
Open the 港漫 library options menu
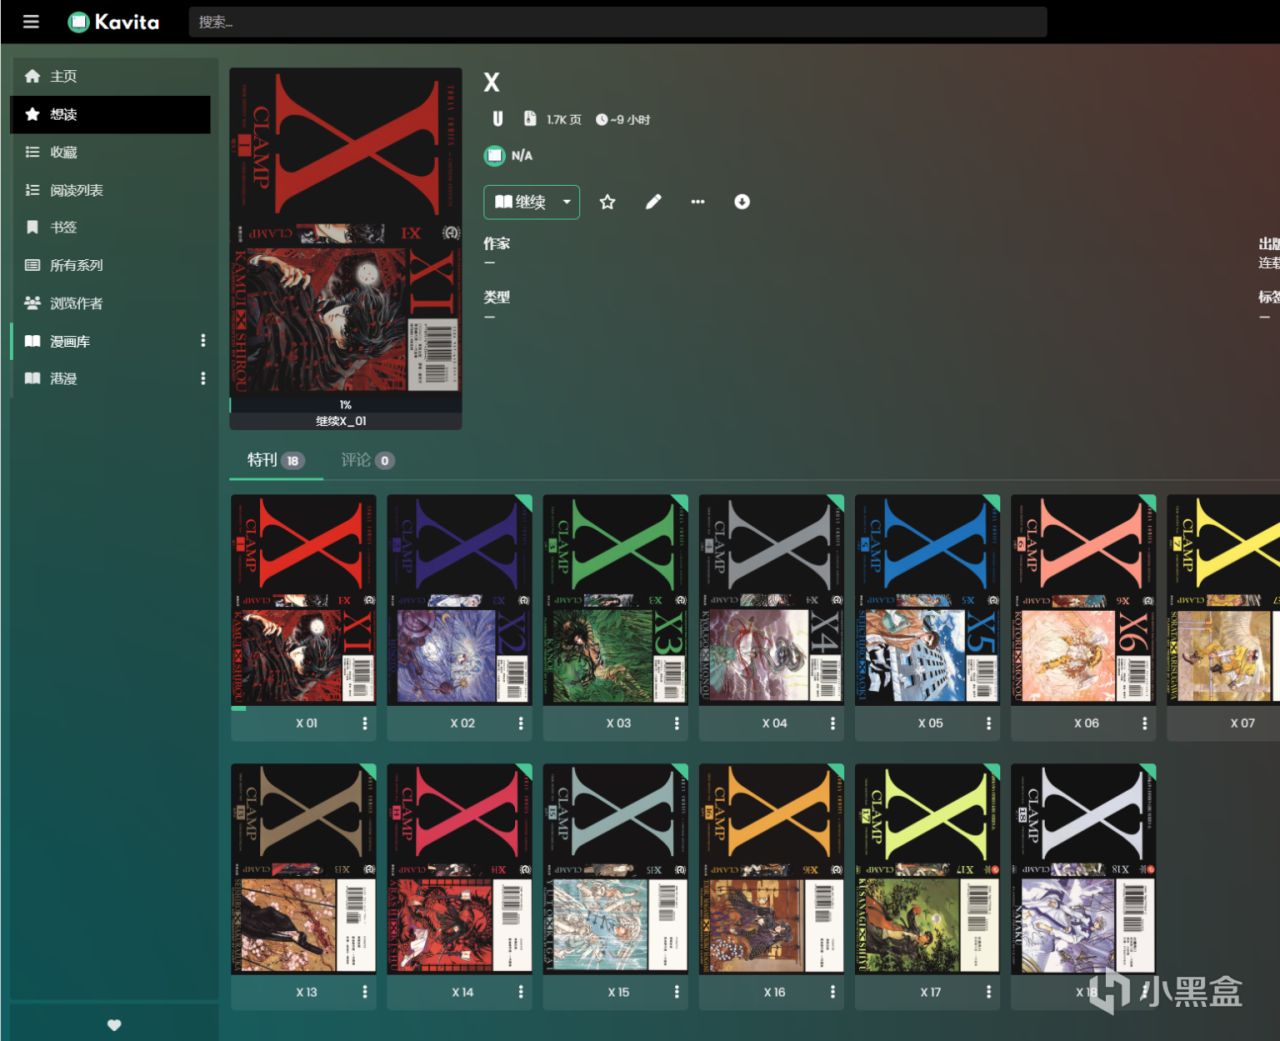pyautogui.click(x=203, y=378)
